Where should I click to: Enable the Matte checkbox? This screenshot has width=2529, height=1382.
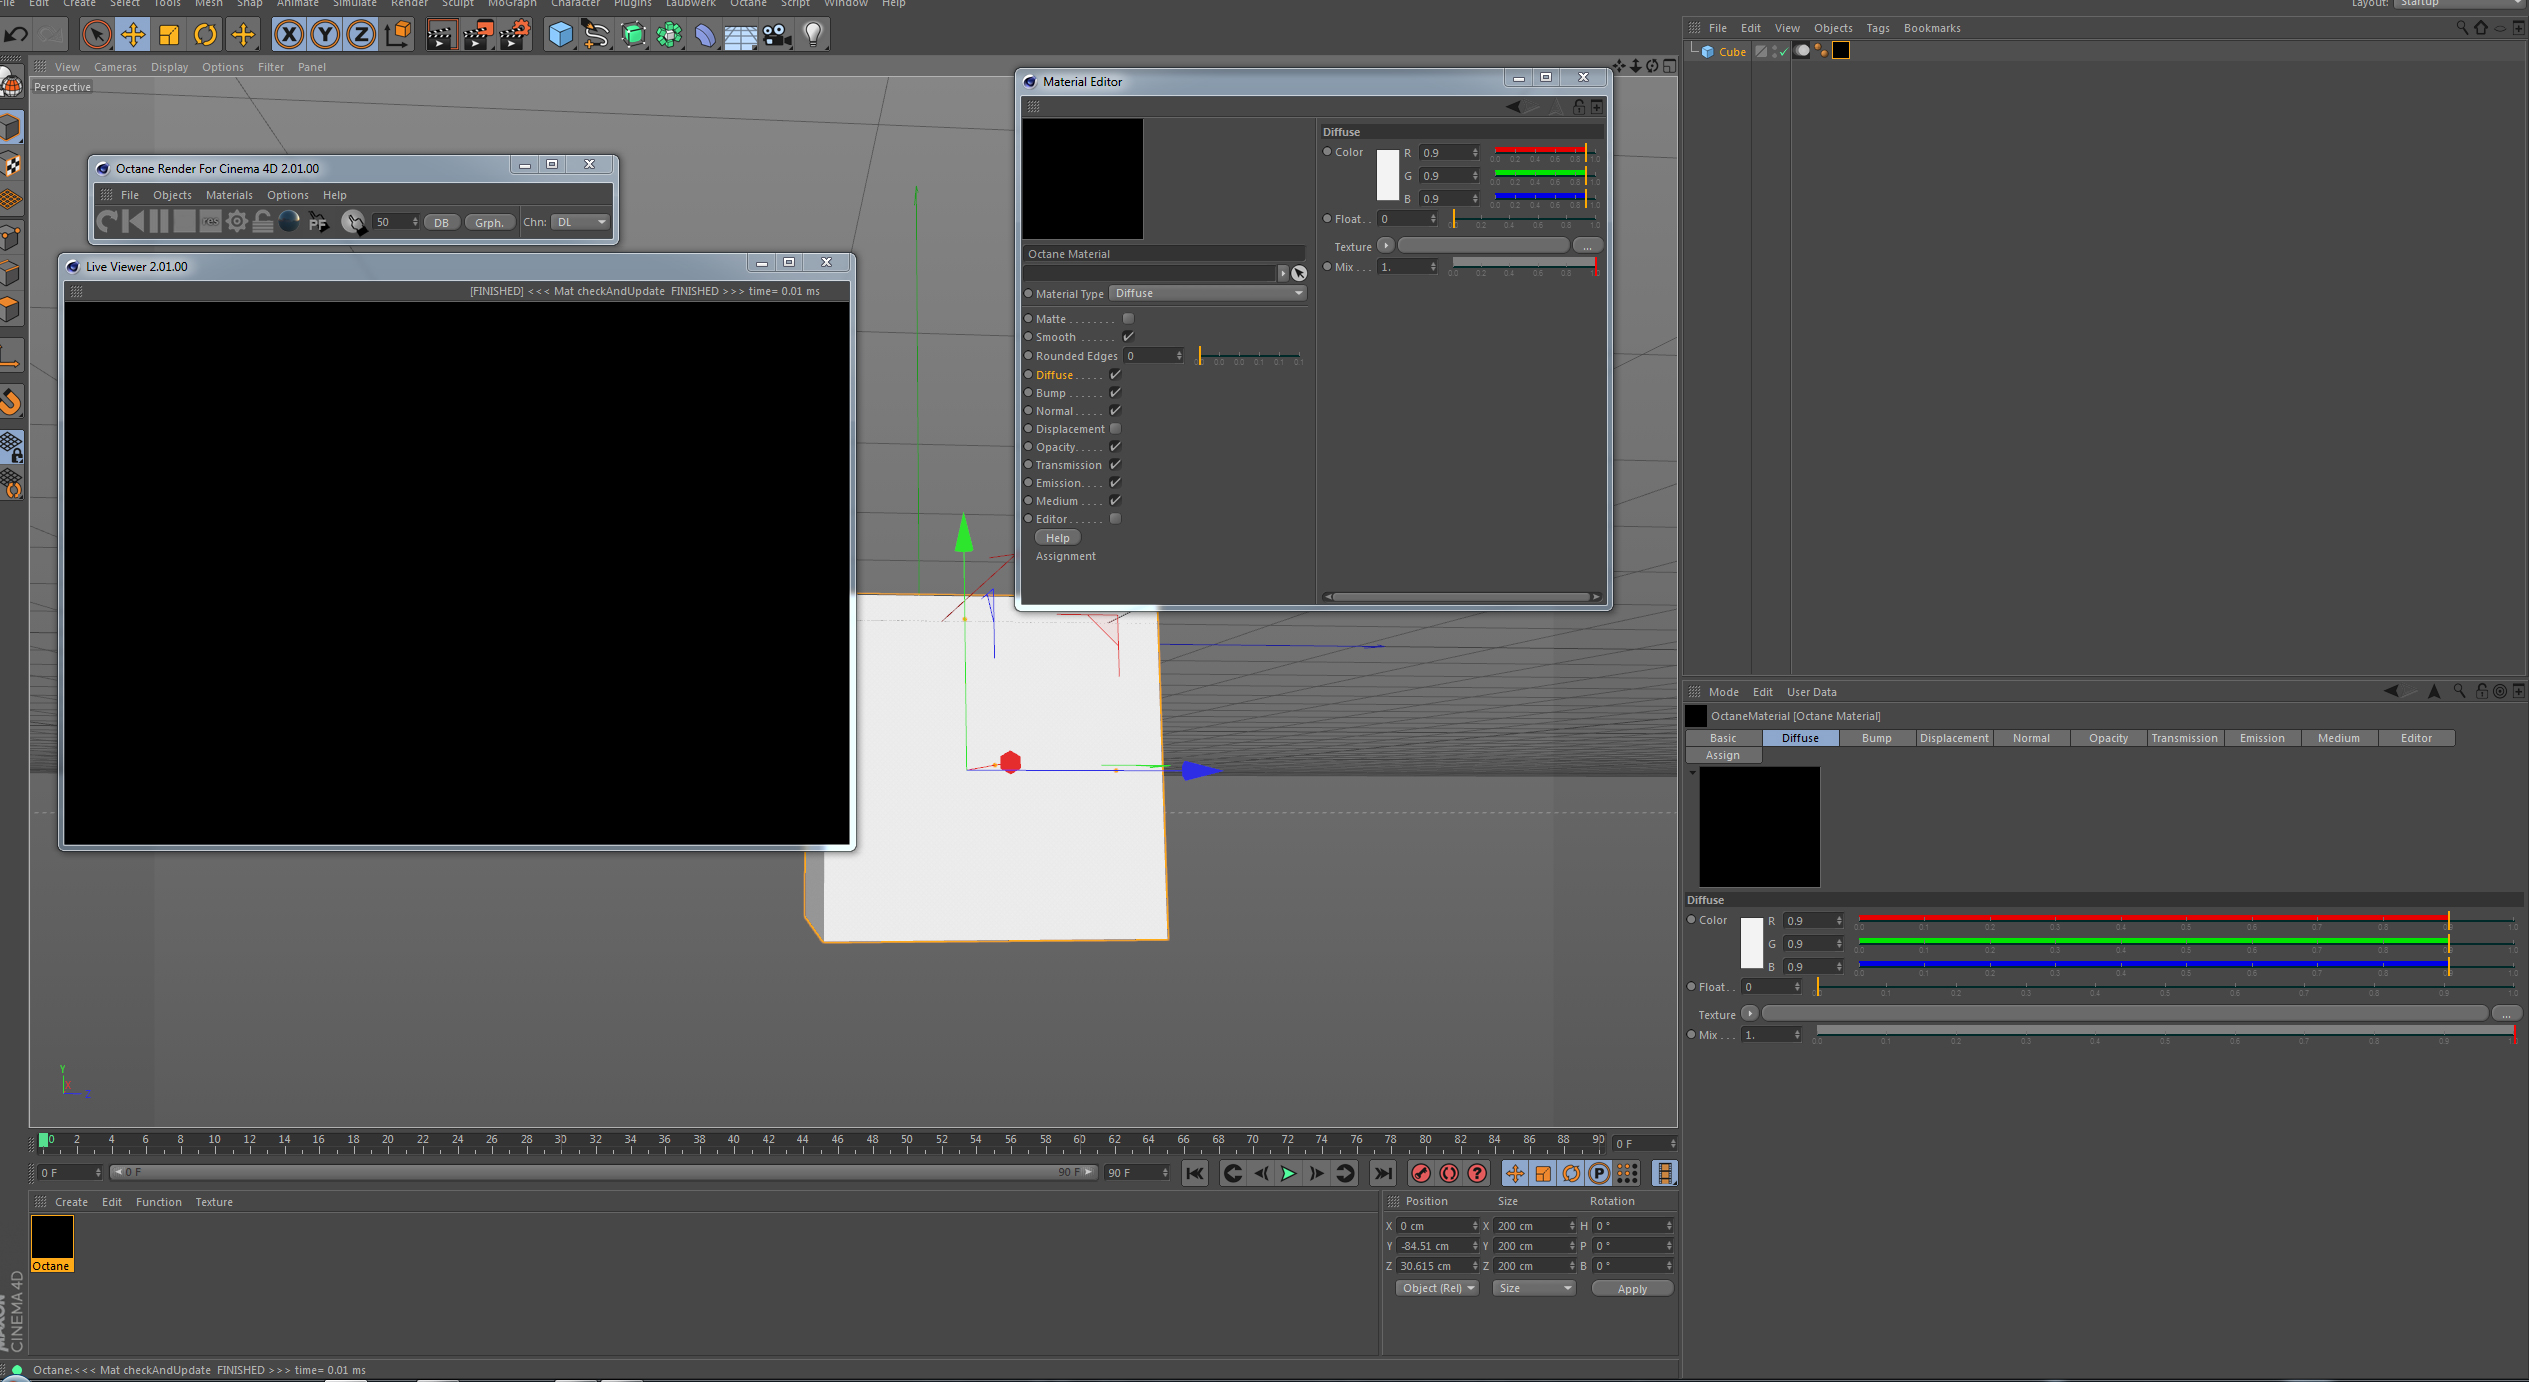point(1128,319)
